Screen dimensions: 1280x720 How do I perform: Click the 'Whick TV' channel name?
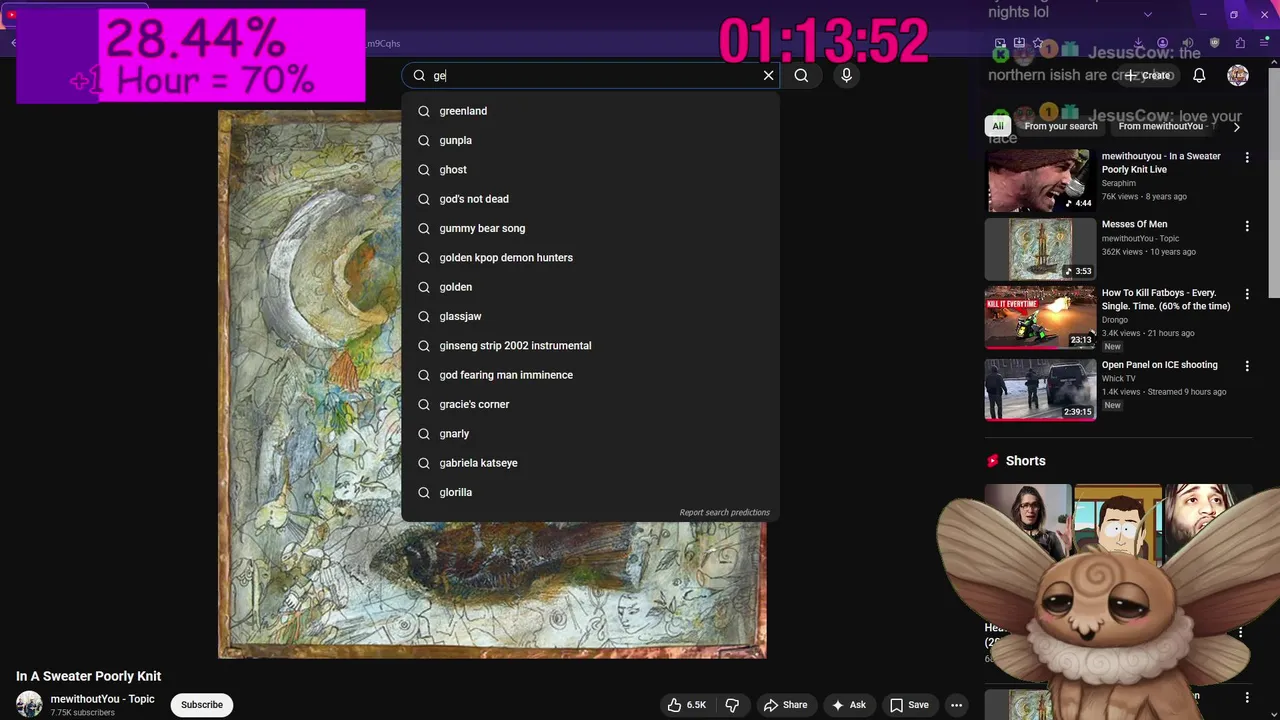(1118, 379)
